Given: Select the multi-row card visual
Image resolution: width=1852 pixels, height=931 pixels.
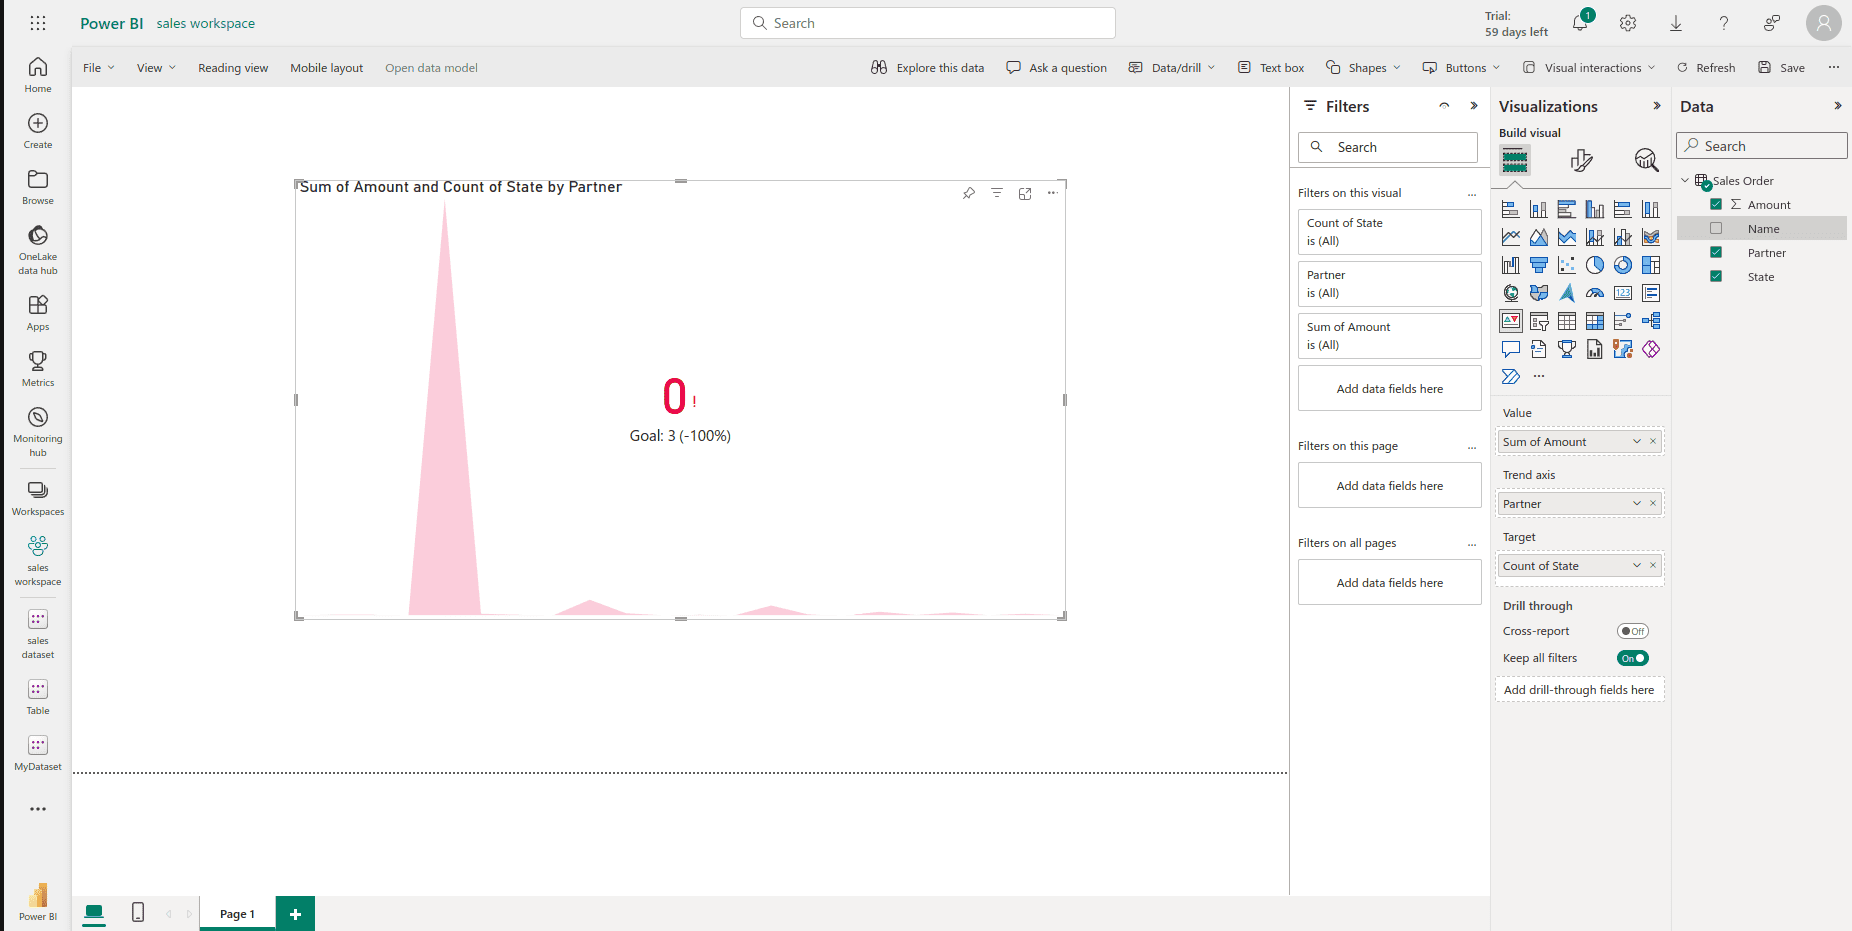Looking at the screenshot, I should [1651, 293].
